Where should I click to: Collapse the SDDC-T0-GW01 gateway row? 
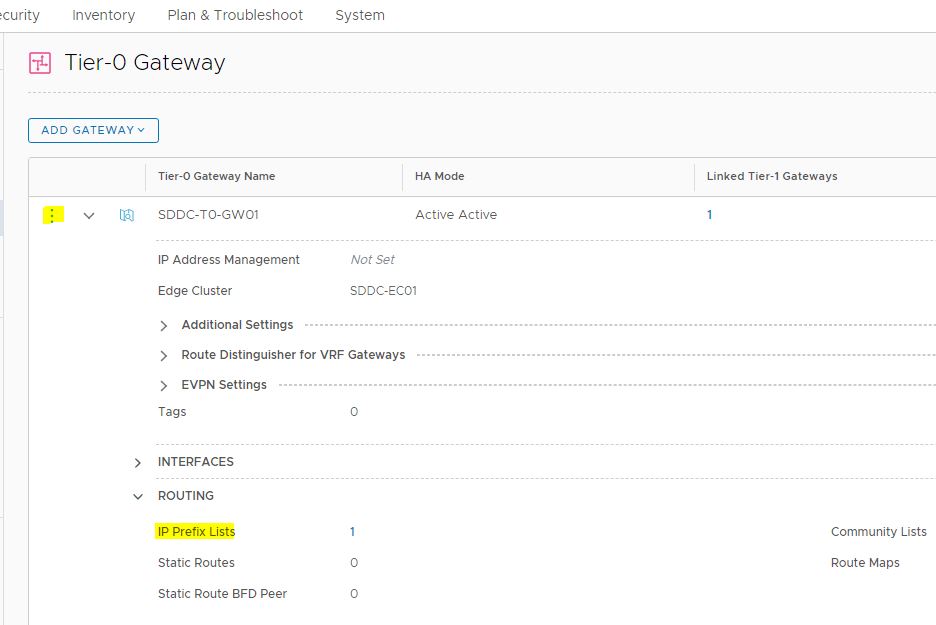coord(89,215)
